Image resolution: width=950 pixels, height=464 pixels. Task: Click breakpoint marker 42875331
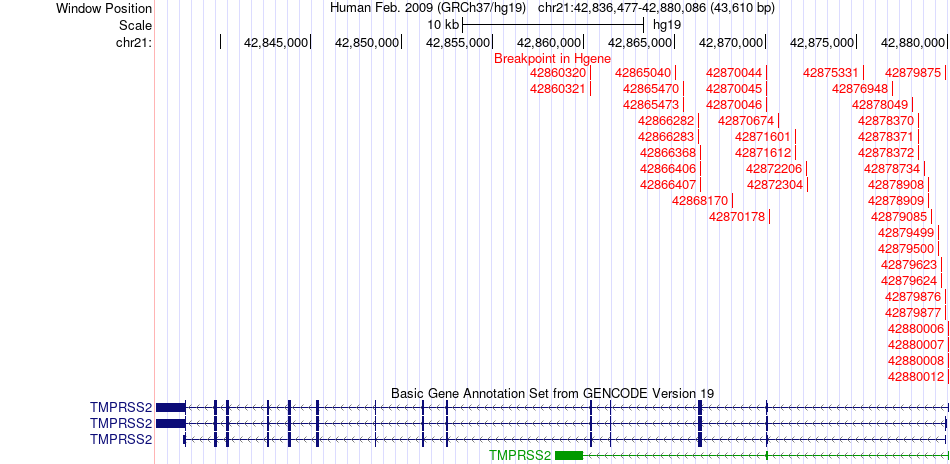tap(831, 73)
